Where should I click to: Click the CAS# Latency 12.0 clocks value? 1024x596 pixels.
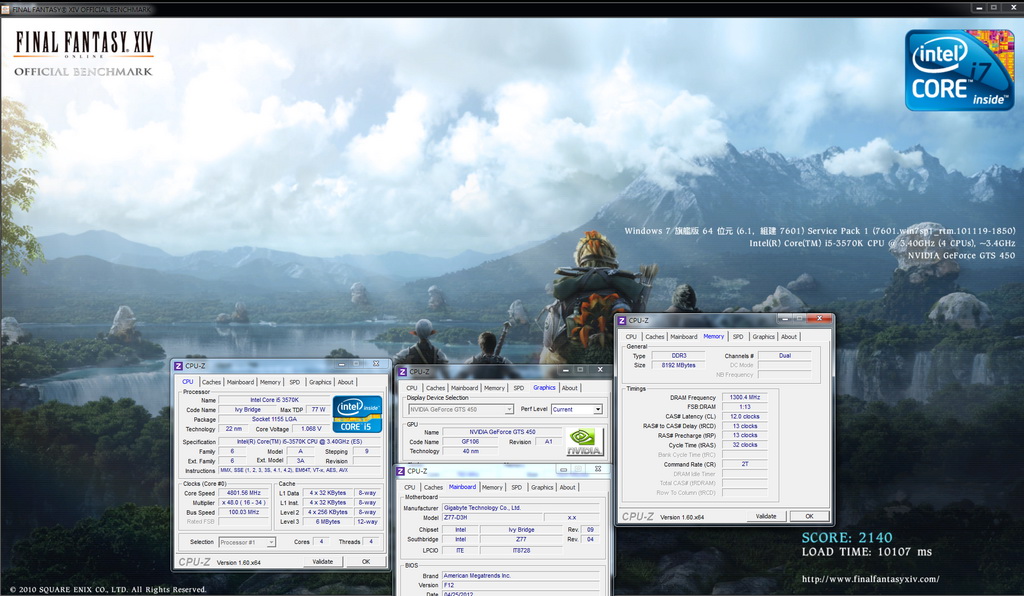coord(744,416)
